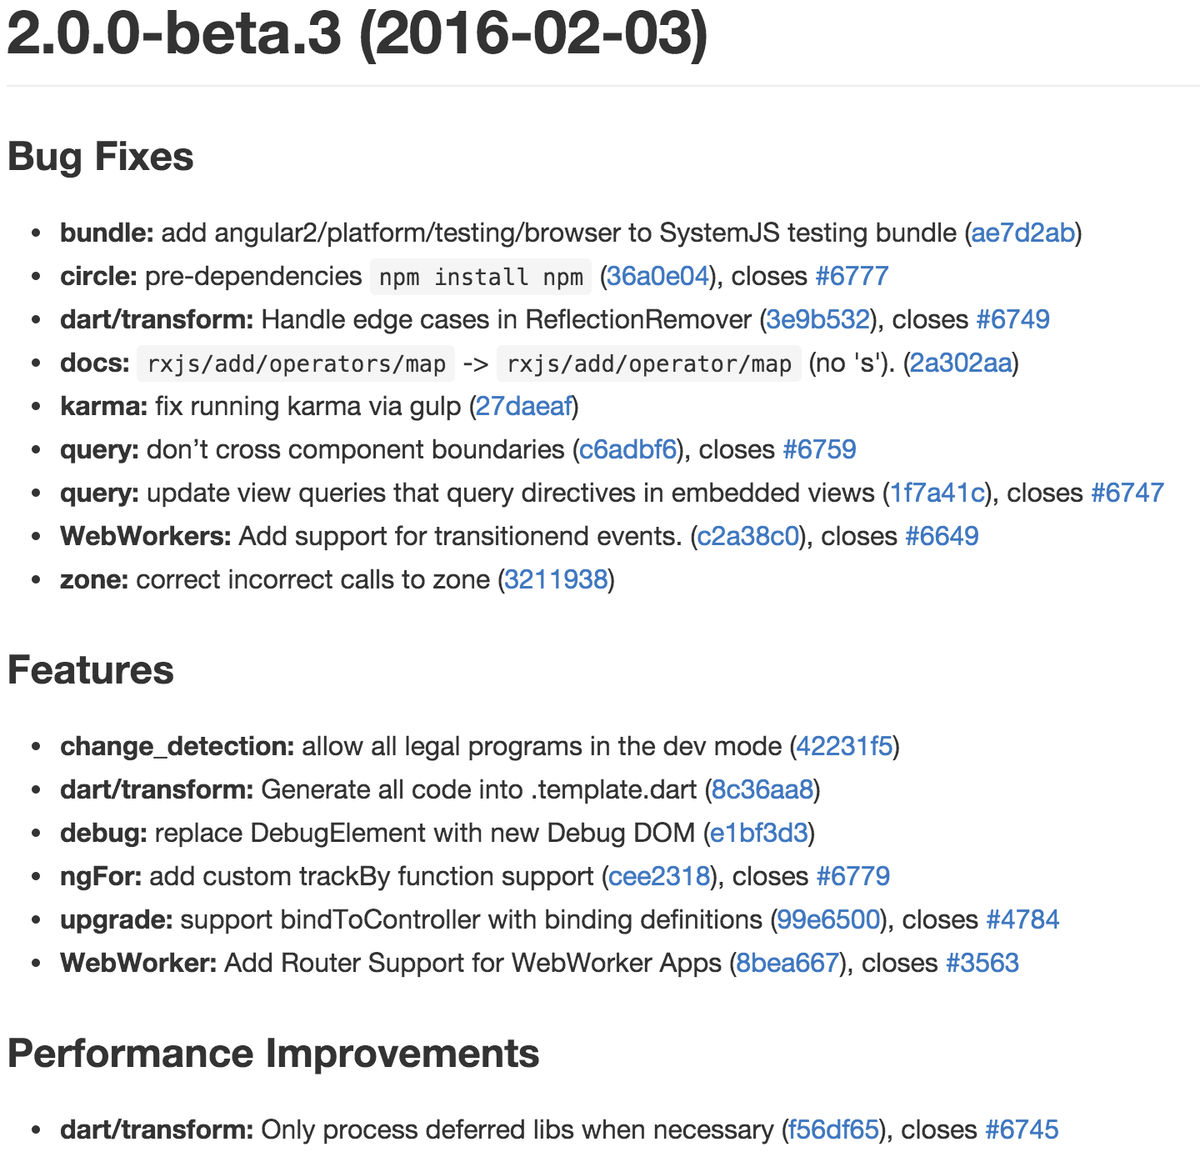Click the Features heading

coord(91,670)
